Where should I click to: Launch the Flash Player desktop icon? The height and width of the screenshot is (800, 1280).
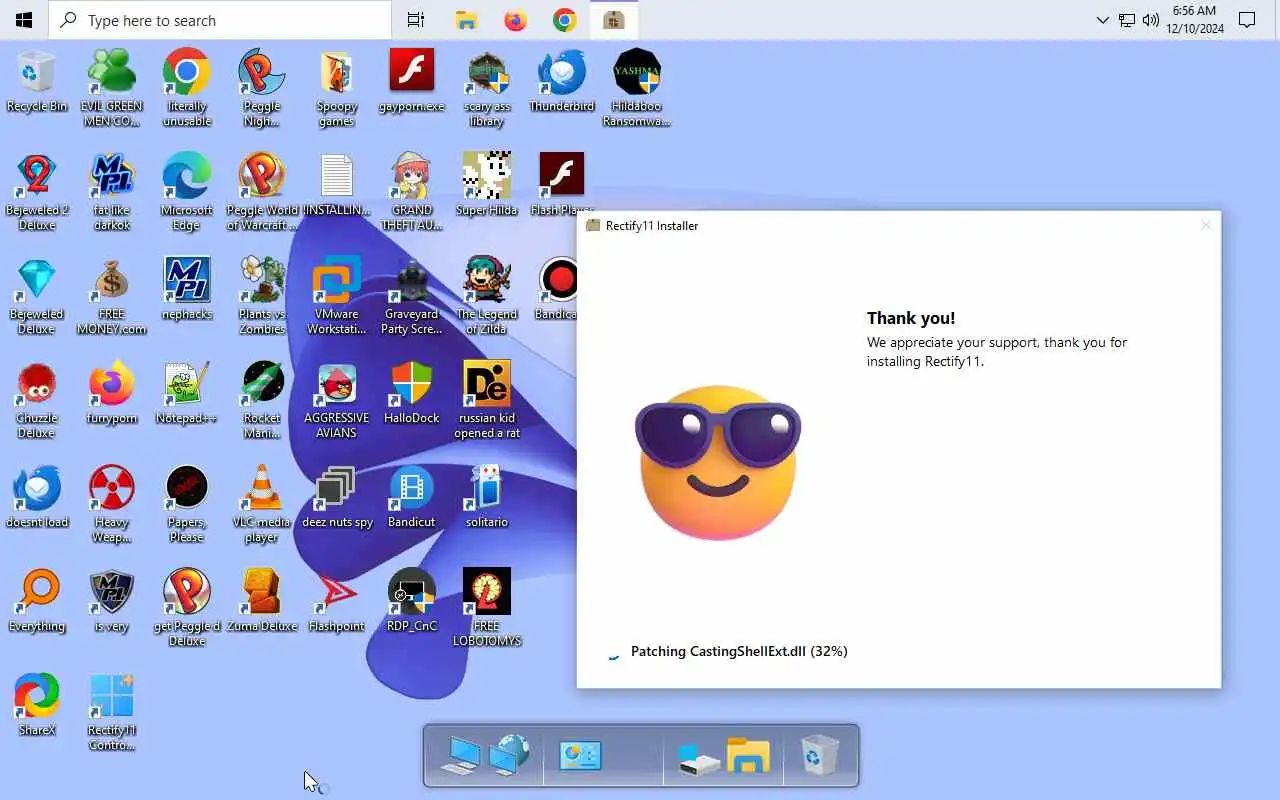tap(562, 186)
